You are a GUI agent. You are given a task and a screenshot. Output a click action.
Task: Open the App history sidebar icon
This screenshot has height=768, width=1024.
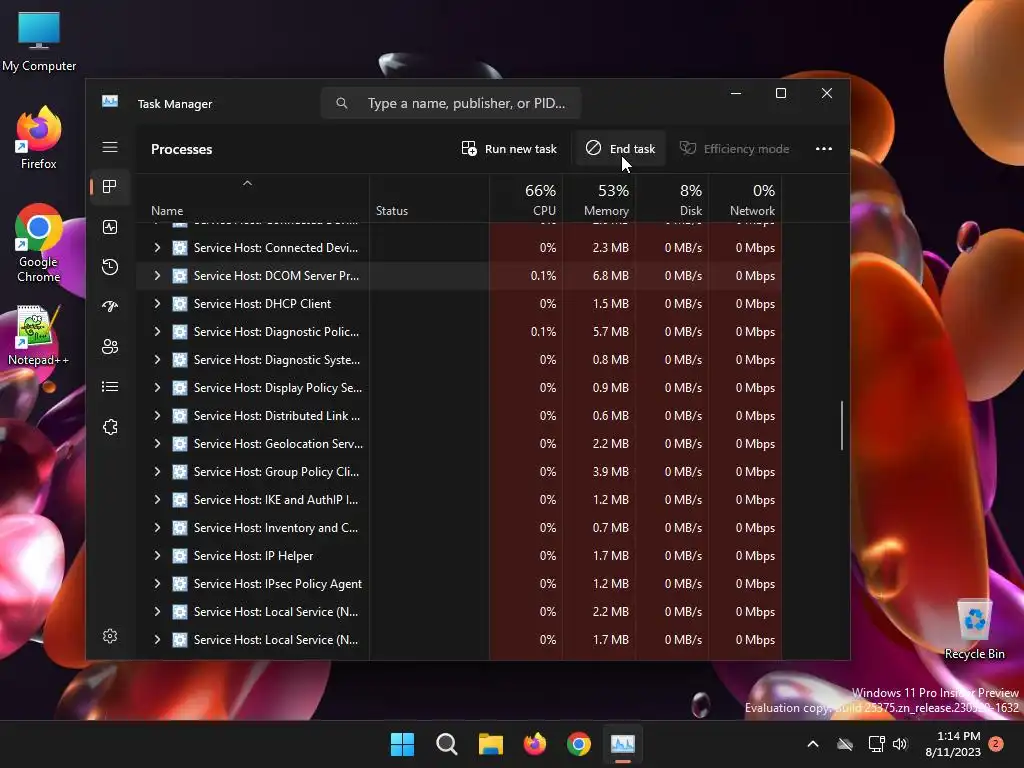point(110,266)
